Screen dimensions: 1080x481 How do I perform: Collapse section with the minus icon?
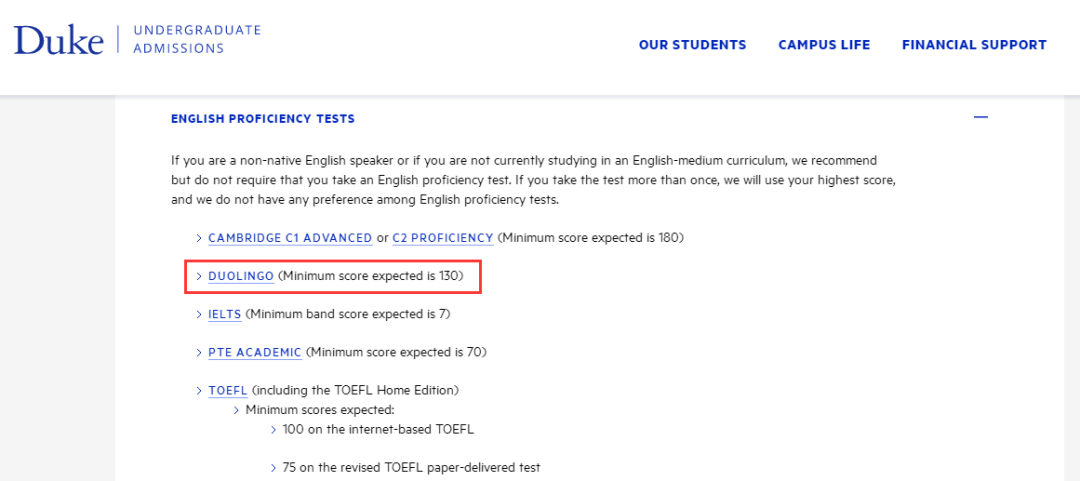981,118
